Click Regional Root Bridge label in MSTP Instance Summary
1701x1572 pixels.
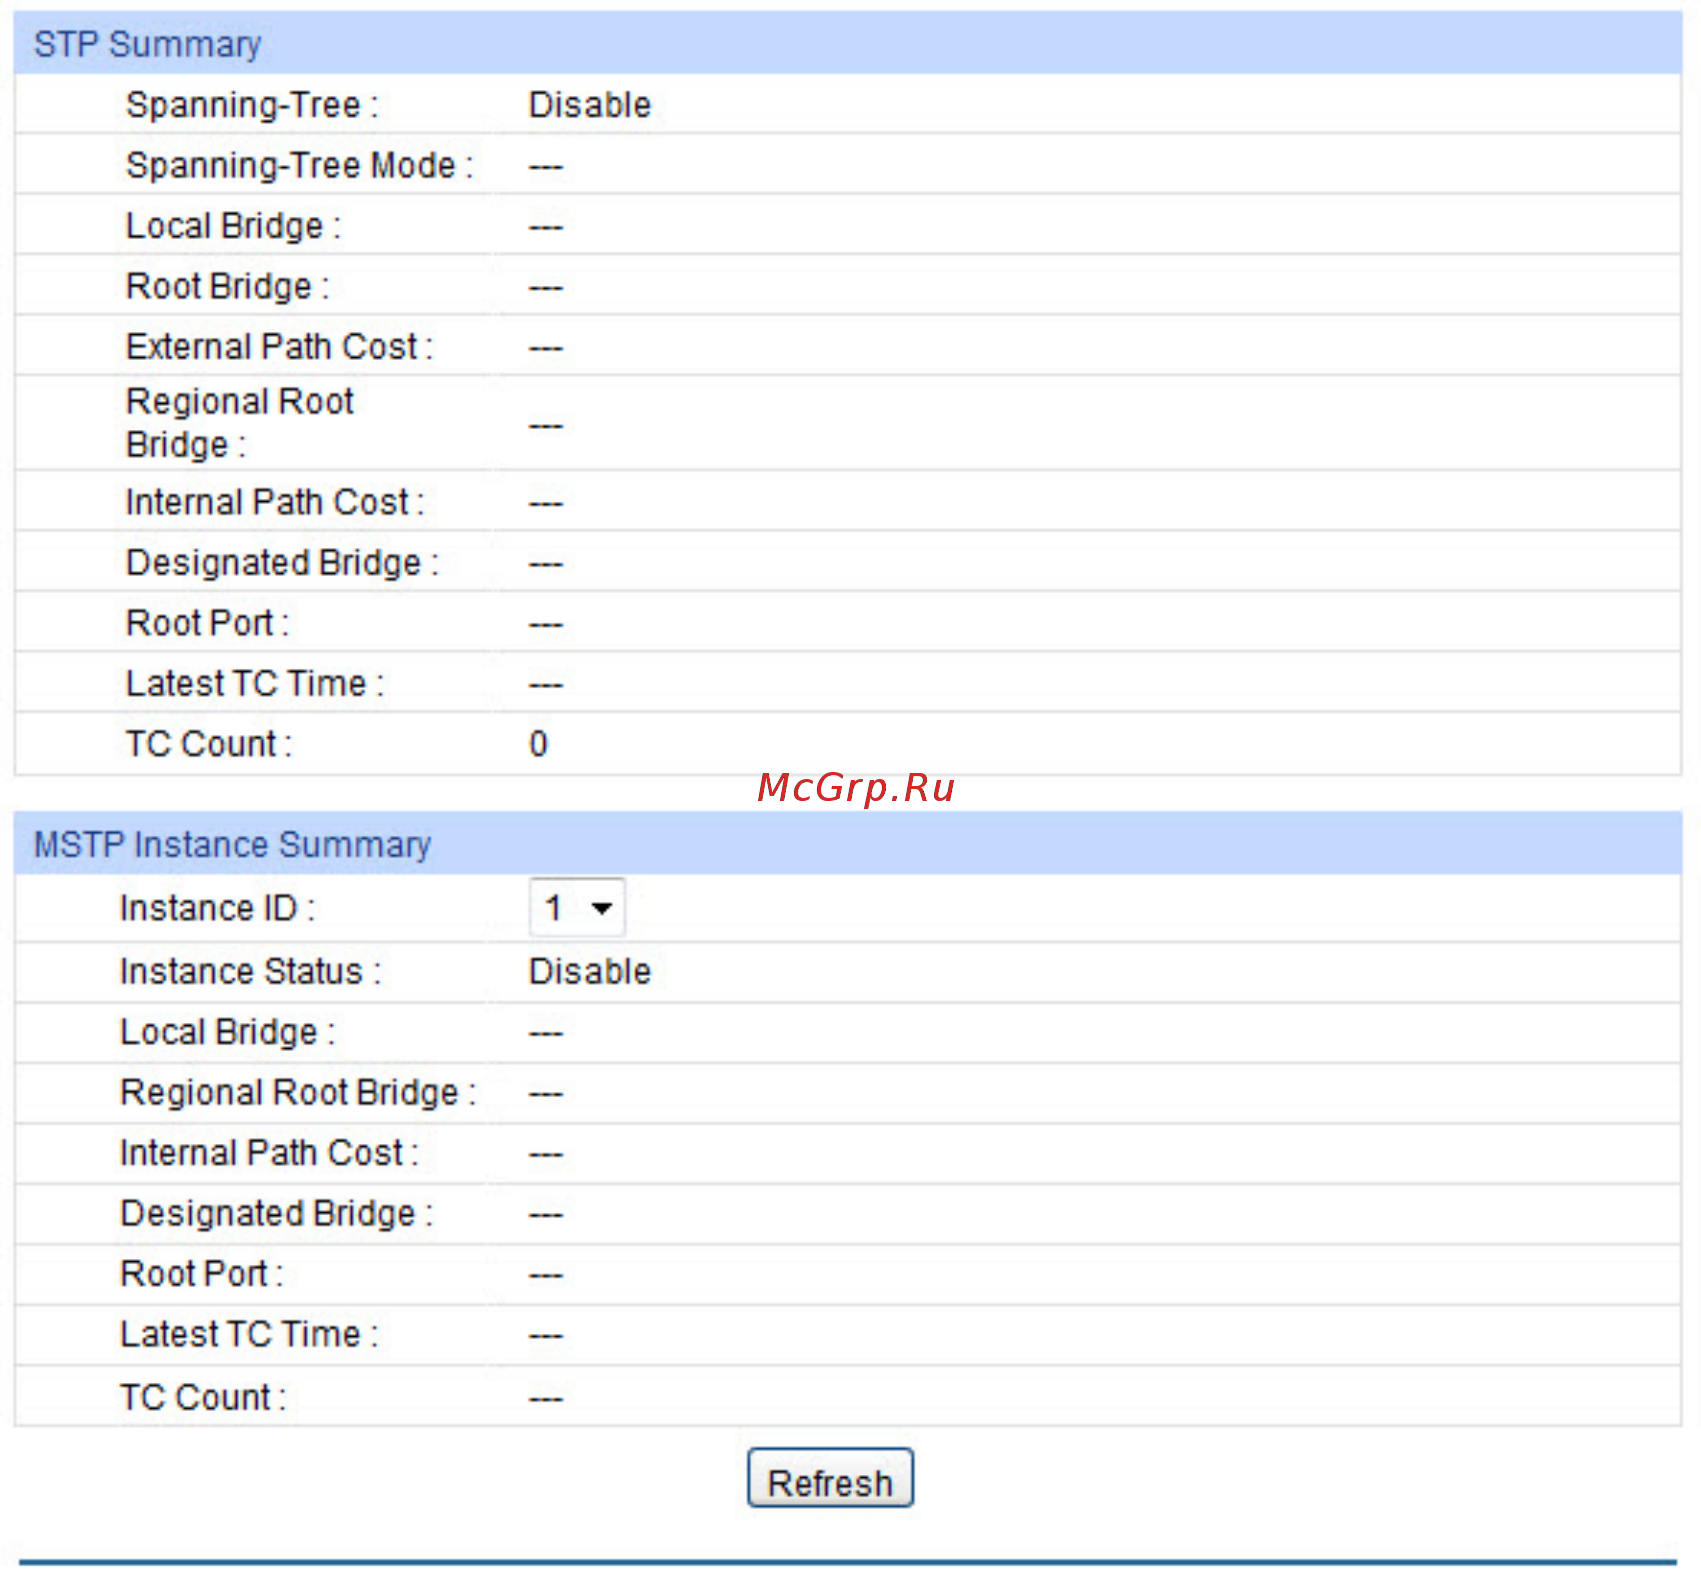click(298, 1092)
